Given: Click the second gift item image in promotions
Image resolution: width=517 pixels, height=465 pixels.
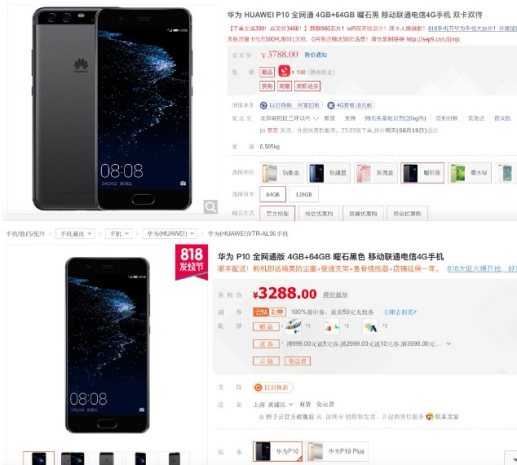Looking at the screenshot, I should tap(332, 327).
